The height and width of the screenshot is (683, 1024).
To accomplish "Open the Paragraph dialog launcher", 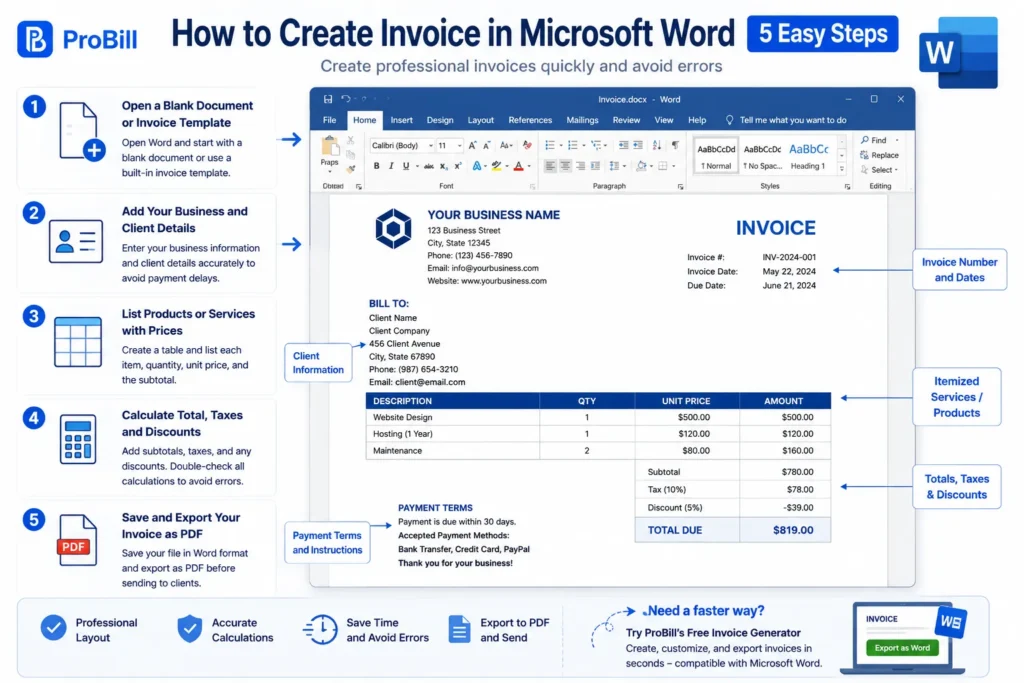I will tap(680, 187).
